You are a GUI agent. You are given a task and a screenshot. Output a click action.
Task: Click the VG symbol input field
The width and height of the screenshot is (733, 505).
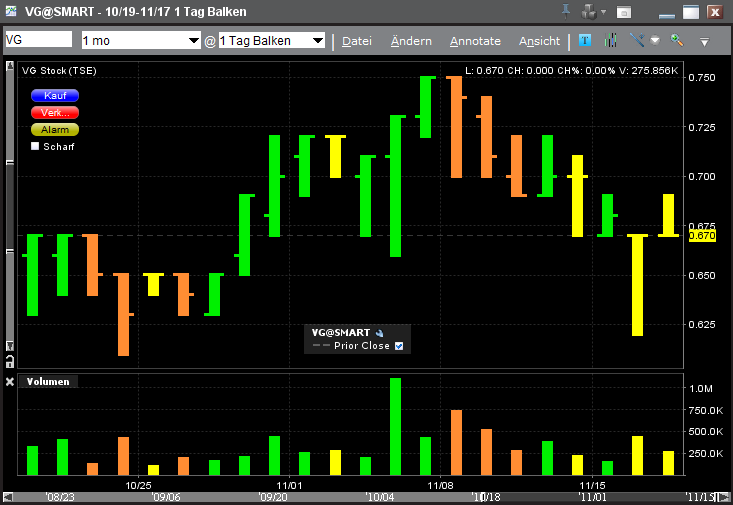[x=38, y=40]
